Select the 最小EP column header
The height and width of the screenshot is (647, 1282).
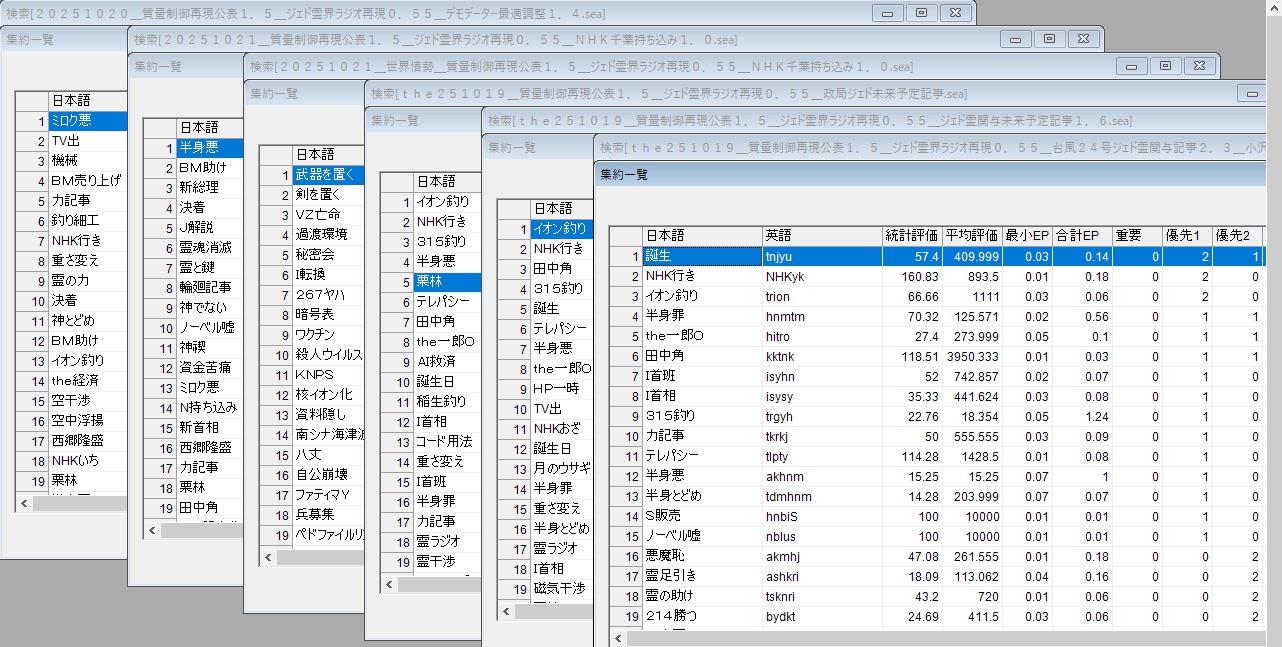click(1026, 235)
